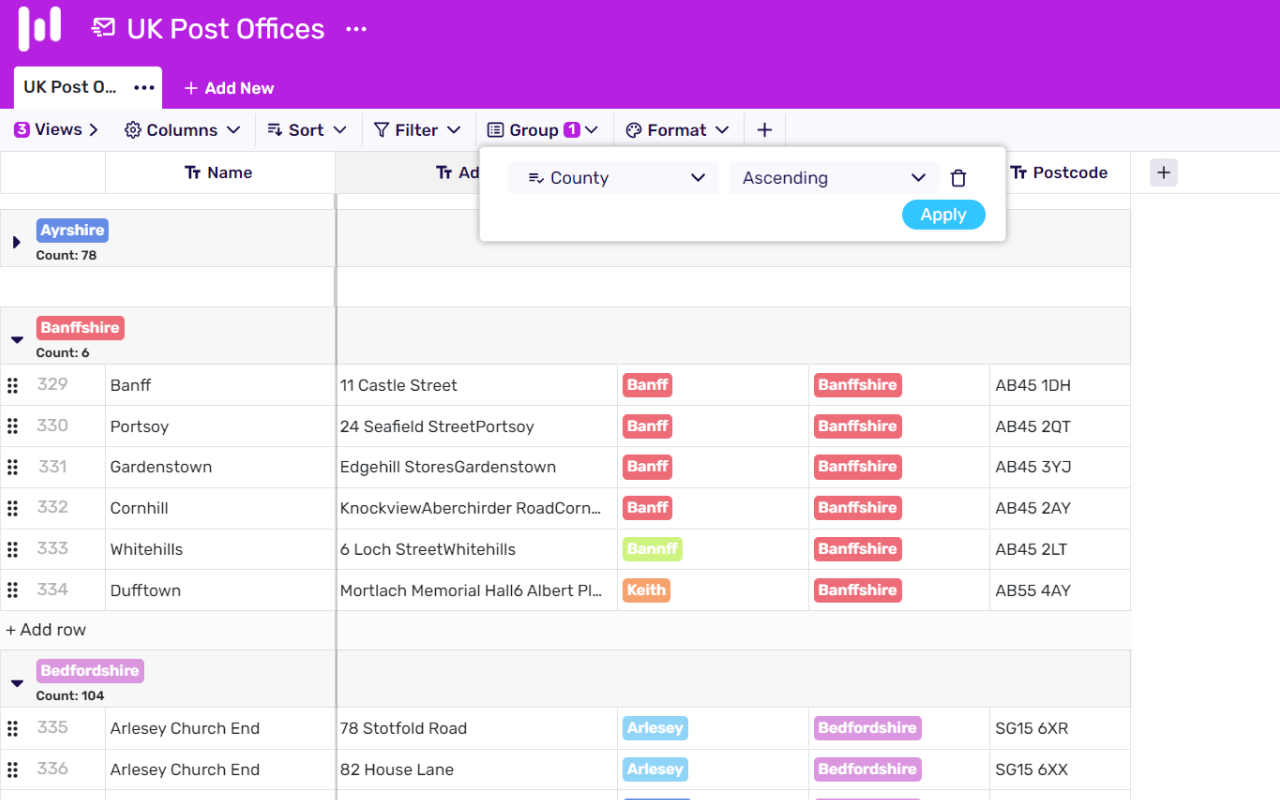The height and width of the screenshot is (800, 1280).
Task: Click the drag handle on row 329
Action: (13, 385)
